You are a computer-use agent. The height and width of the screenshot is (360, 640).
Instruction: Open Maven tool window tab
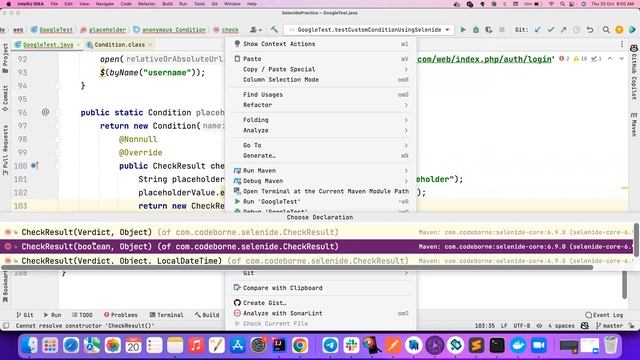tap(634, 125)
